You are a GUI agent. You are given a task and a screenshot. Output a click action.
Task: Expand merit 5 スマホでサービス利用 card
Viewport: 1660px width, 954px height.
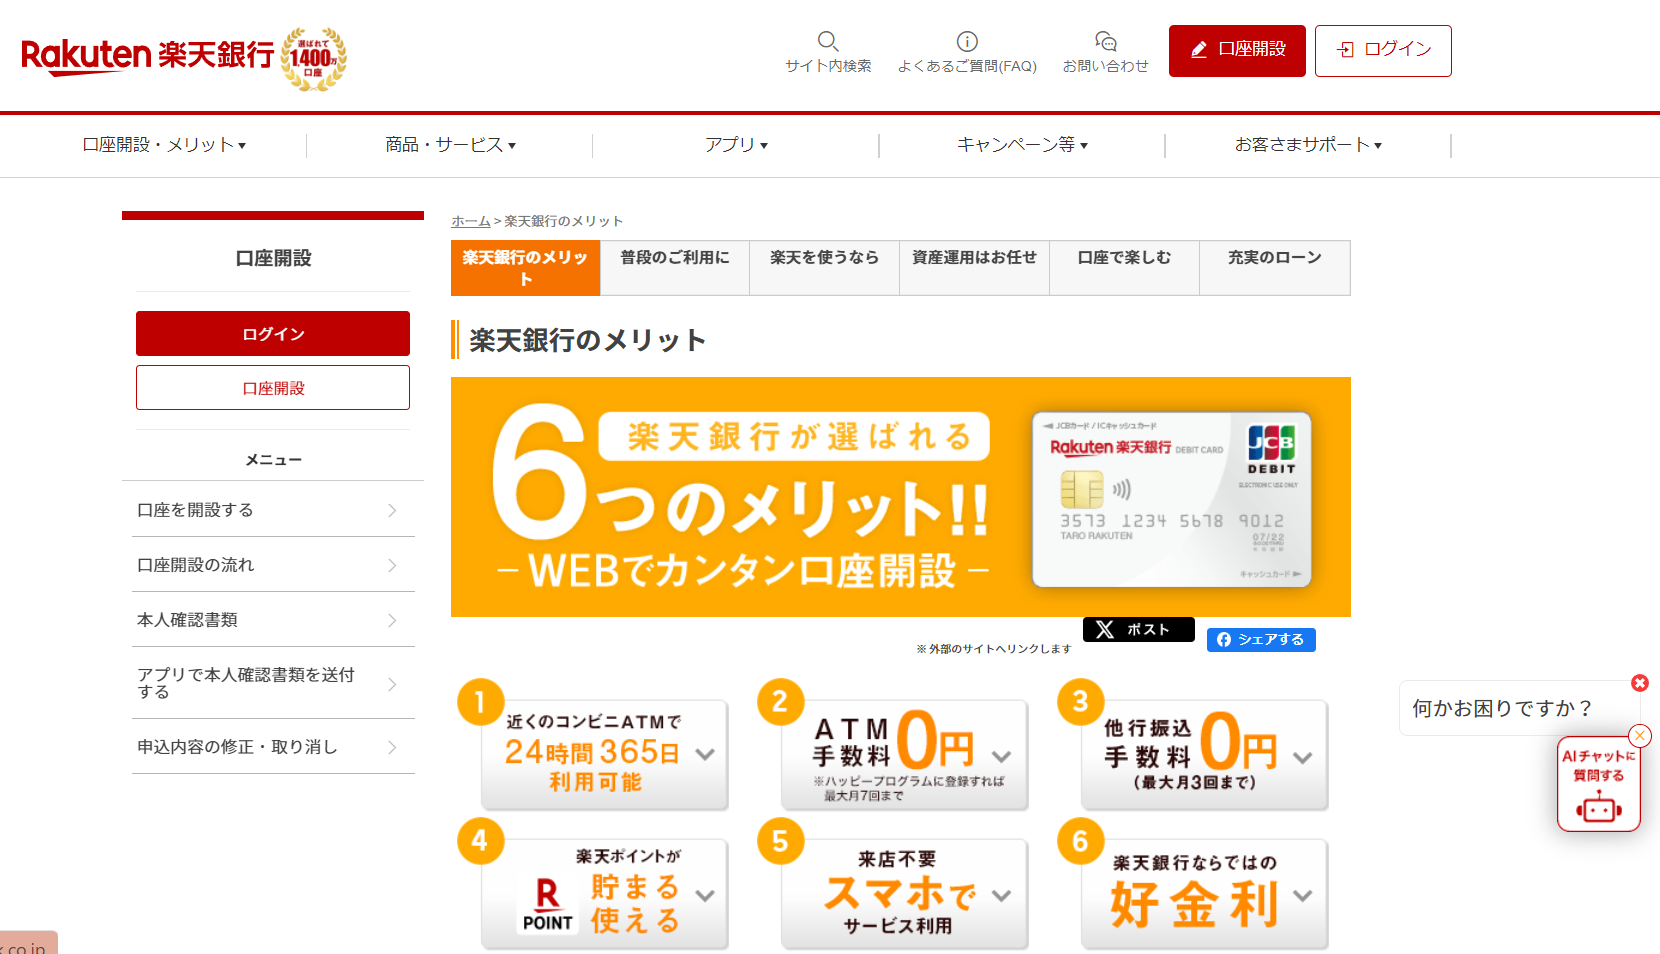[x=904, y=894]
